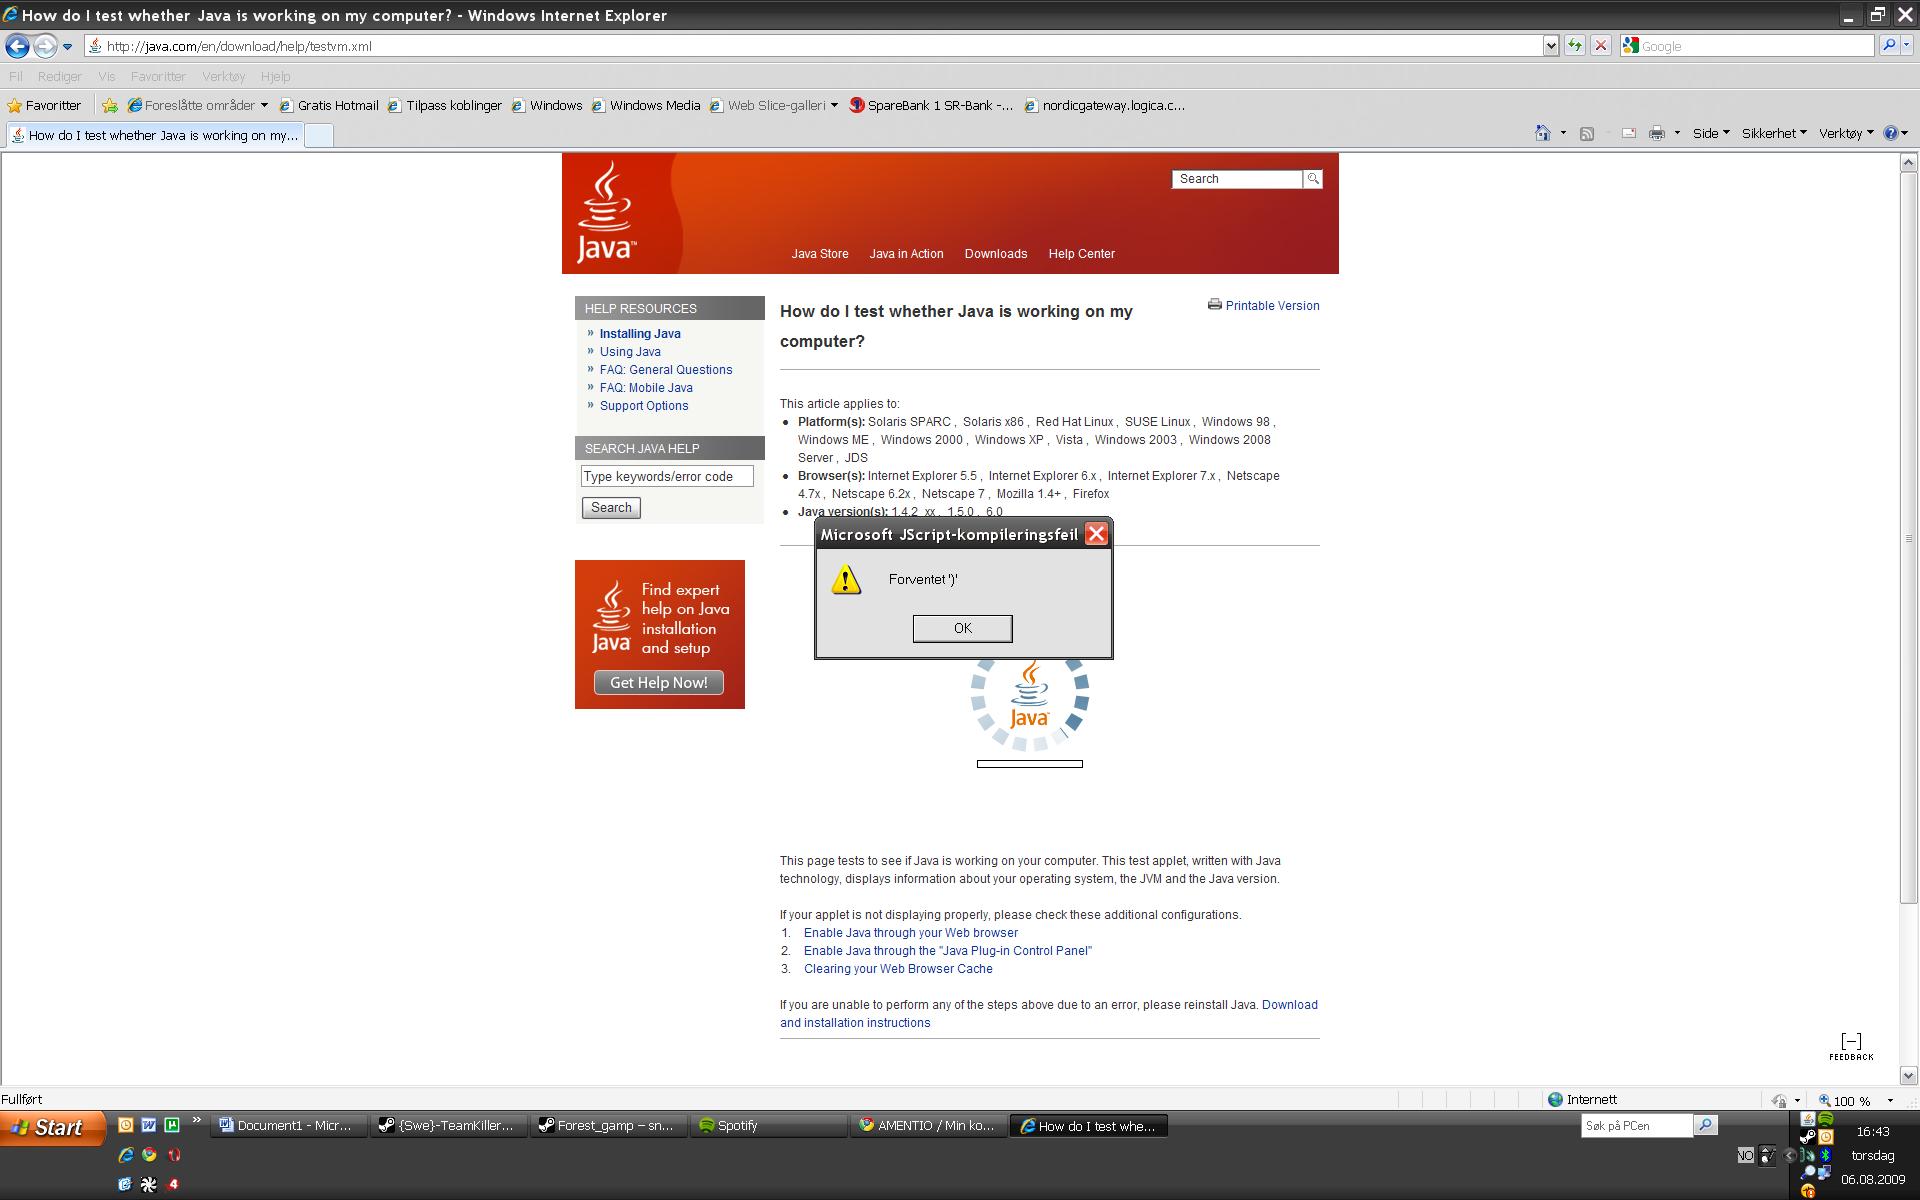Click the new blank tab button
Screen dimensions: 1920x1200
coord(318,136)
